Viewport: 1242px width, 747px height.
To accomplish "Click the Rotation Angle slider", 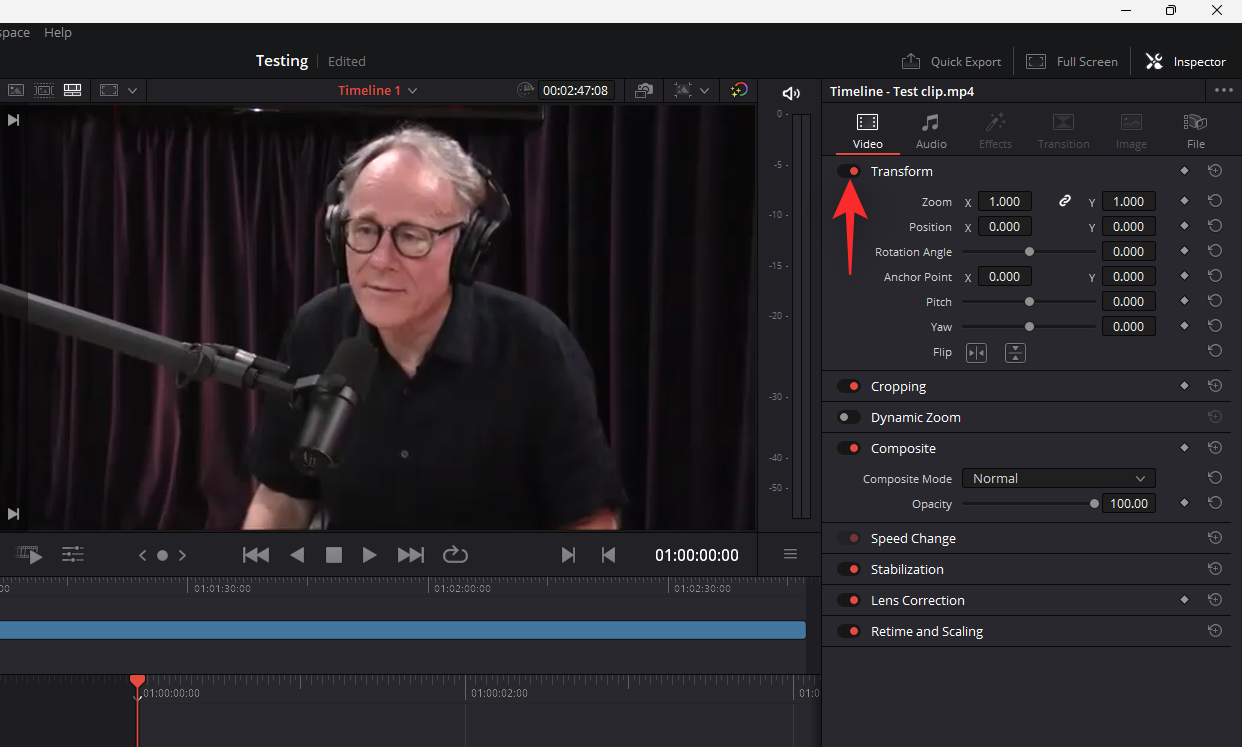I will point(1029,251).
